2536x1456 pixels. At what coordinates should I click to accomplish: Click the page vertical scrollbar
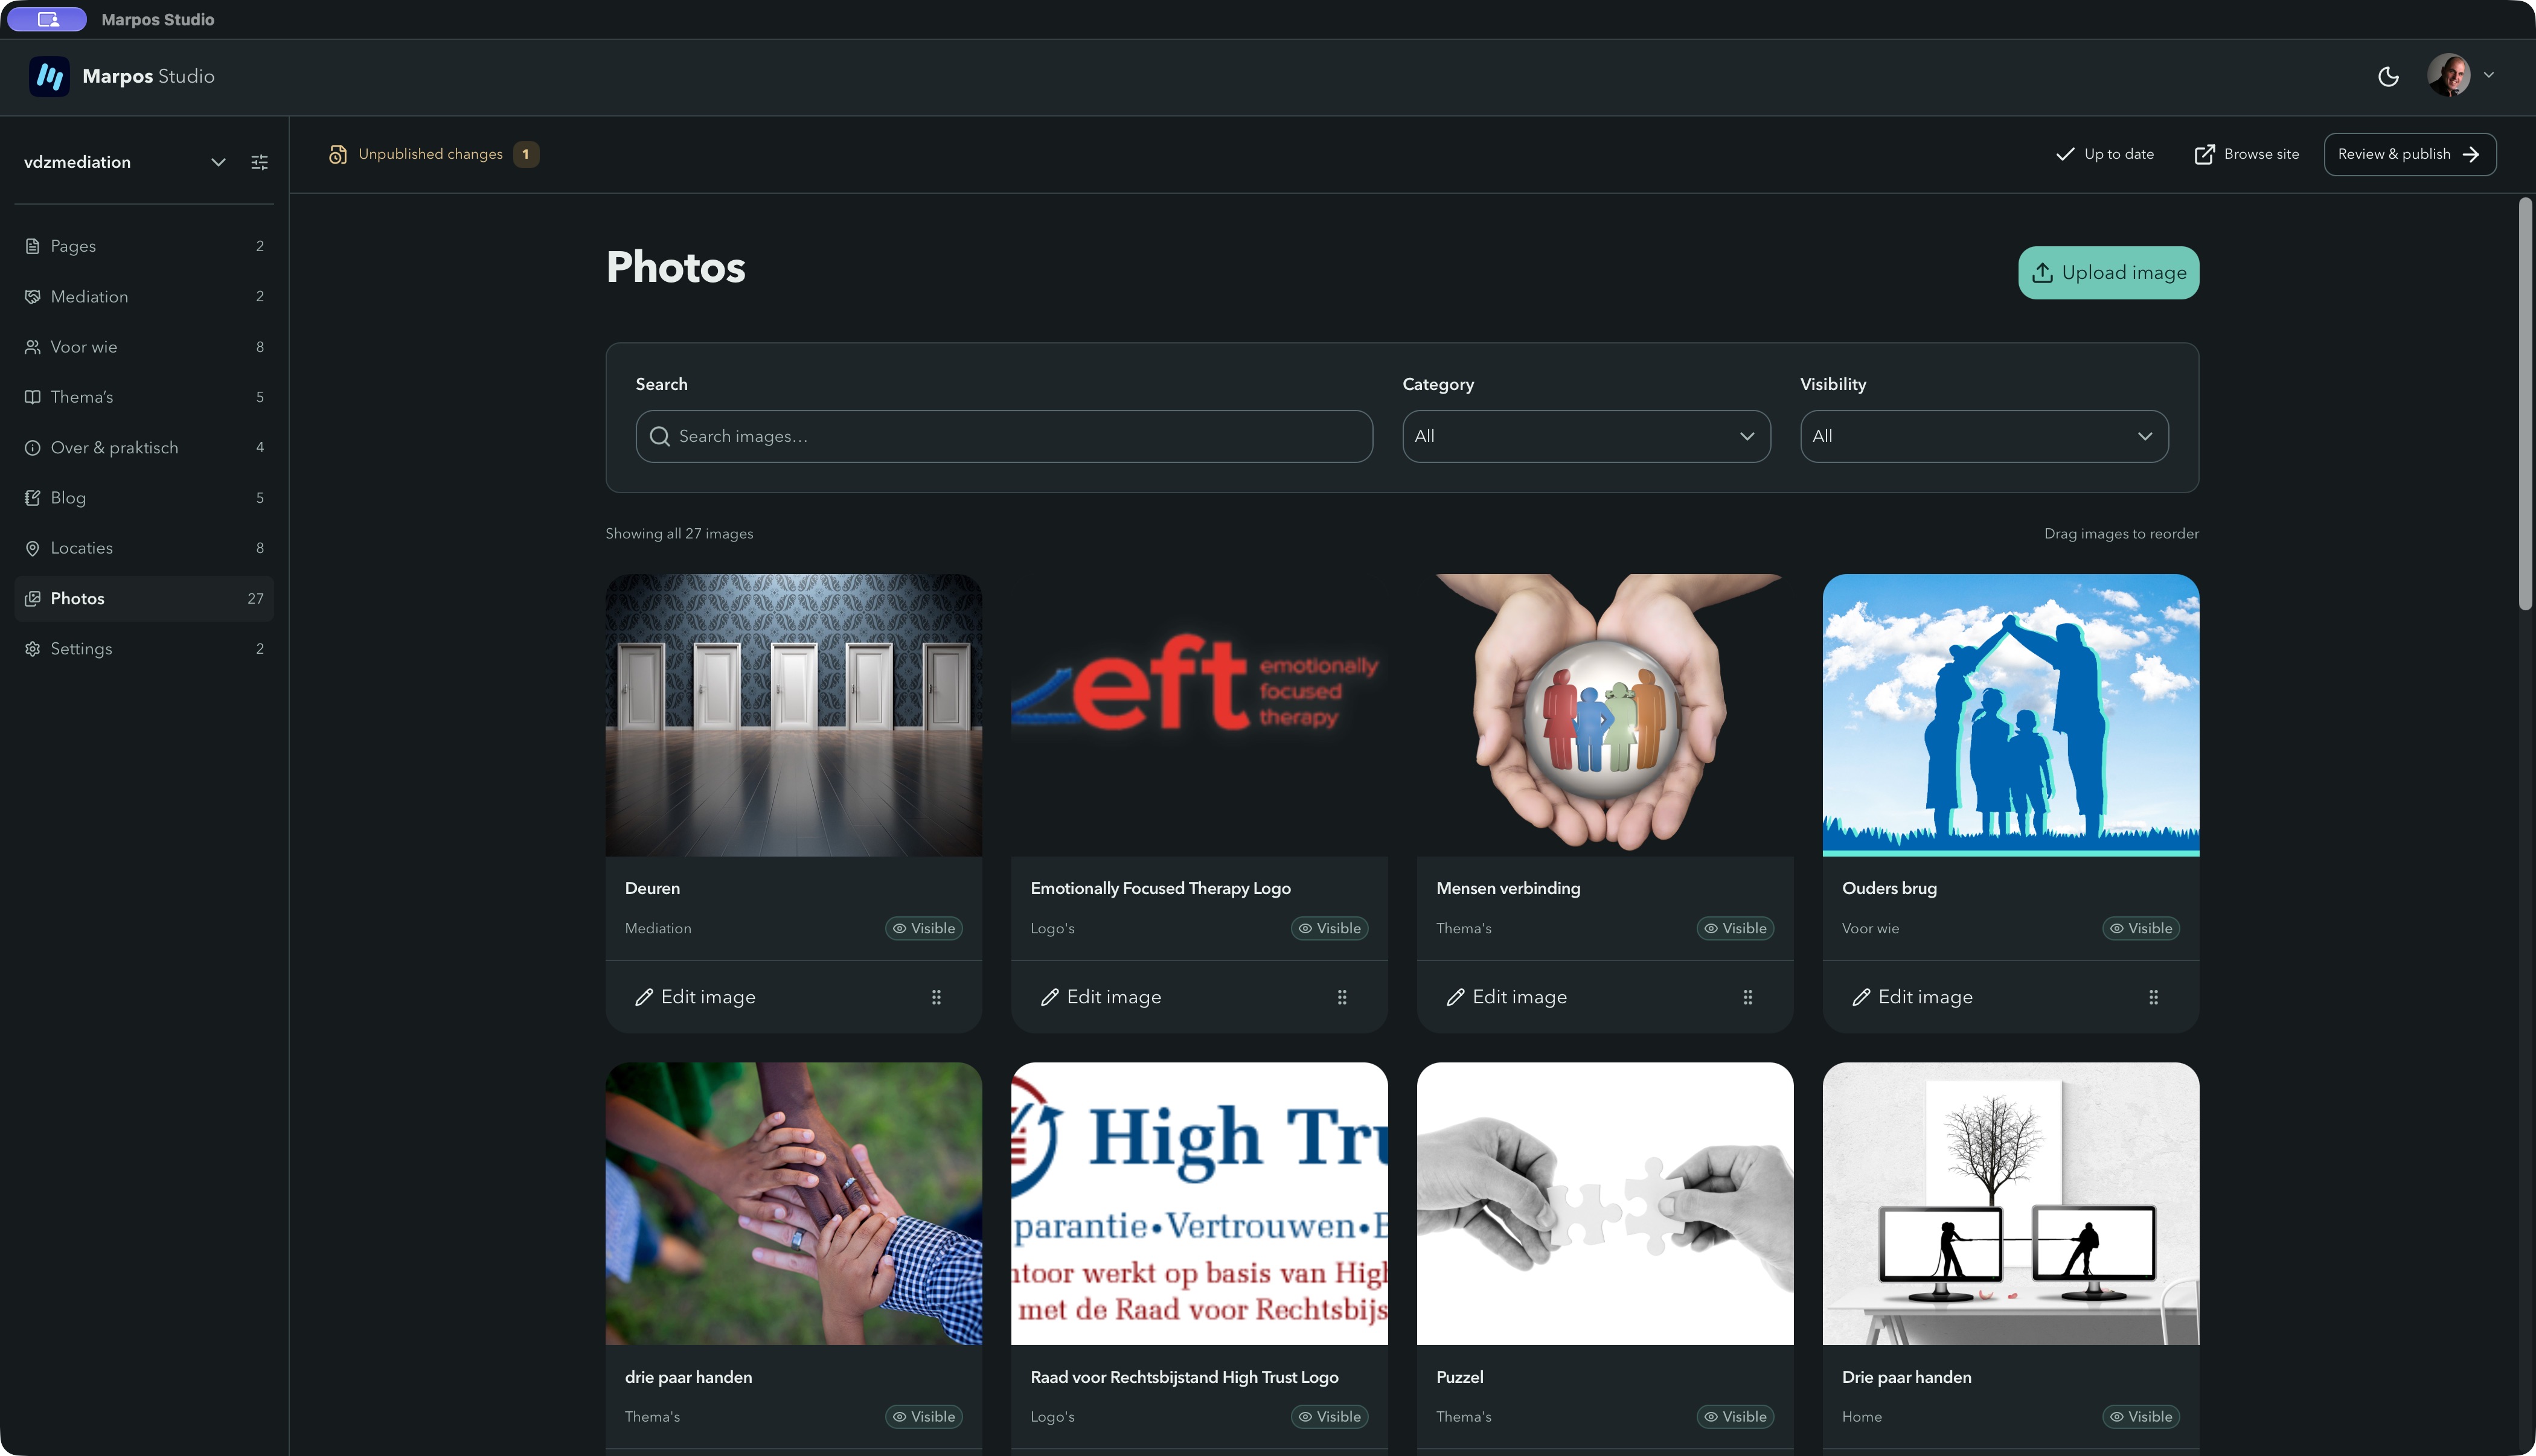coord(2525,403)
